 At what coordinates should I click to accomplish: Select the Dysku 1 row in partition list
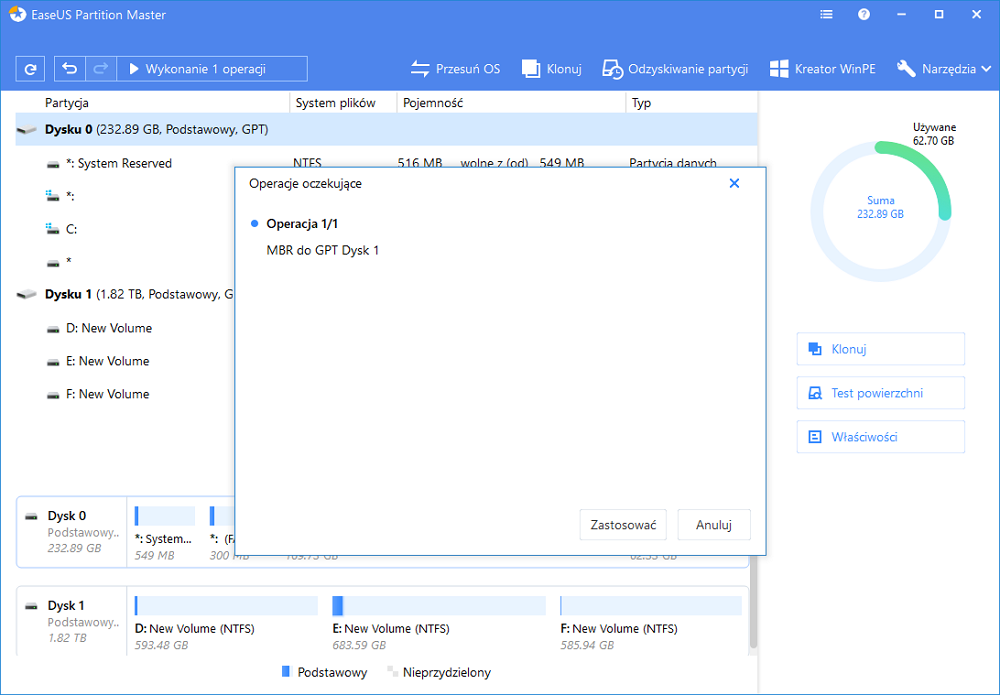(x=125, y=295)
